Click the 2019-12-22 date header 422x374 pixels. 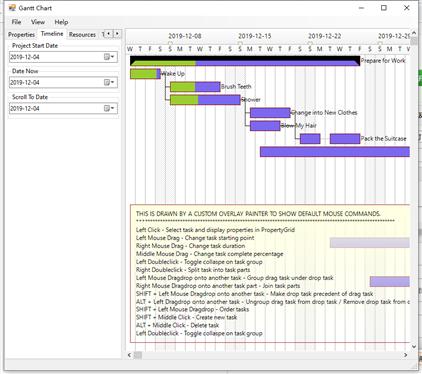(x=325, y=36)
